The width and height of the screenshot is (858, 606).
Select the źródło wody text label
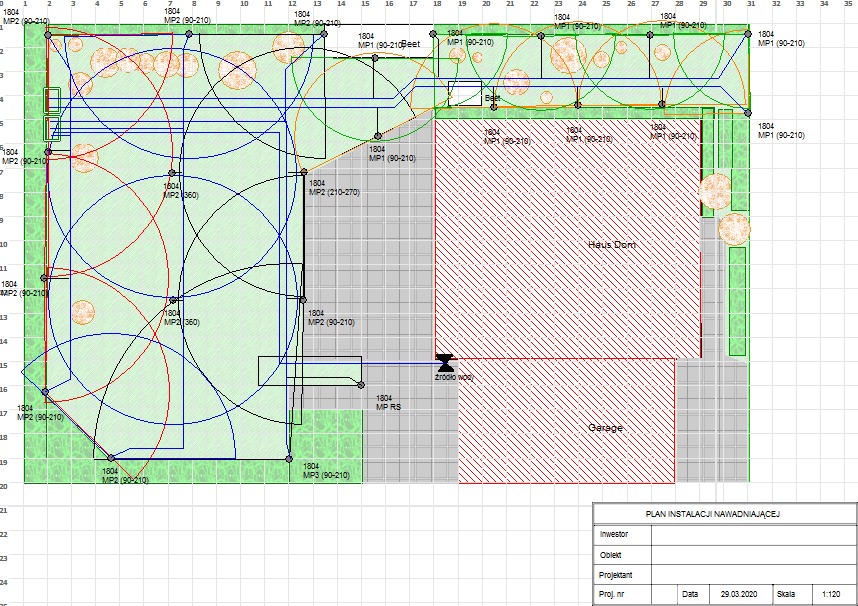click(x=453, y=378)
